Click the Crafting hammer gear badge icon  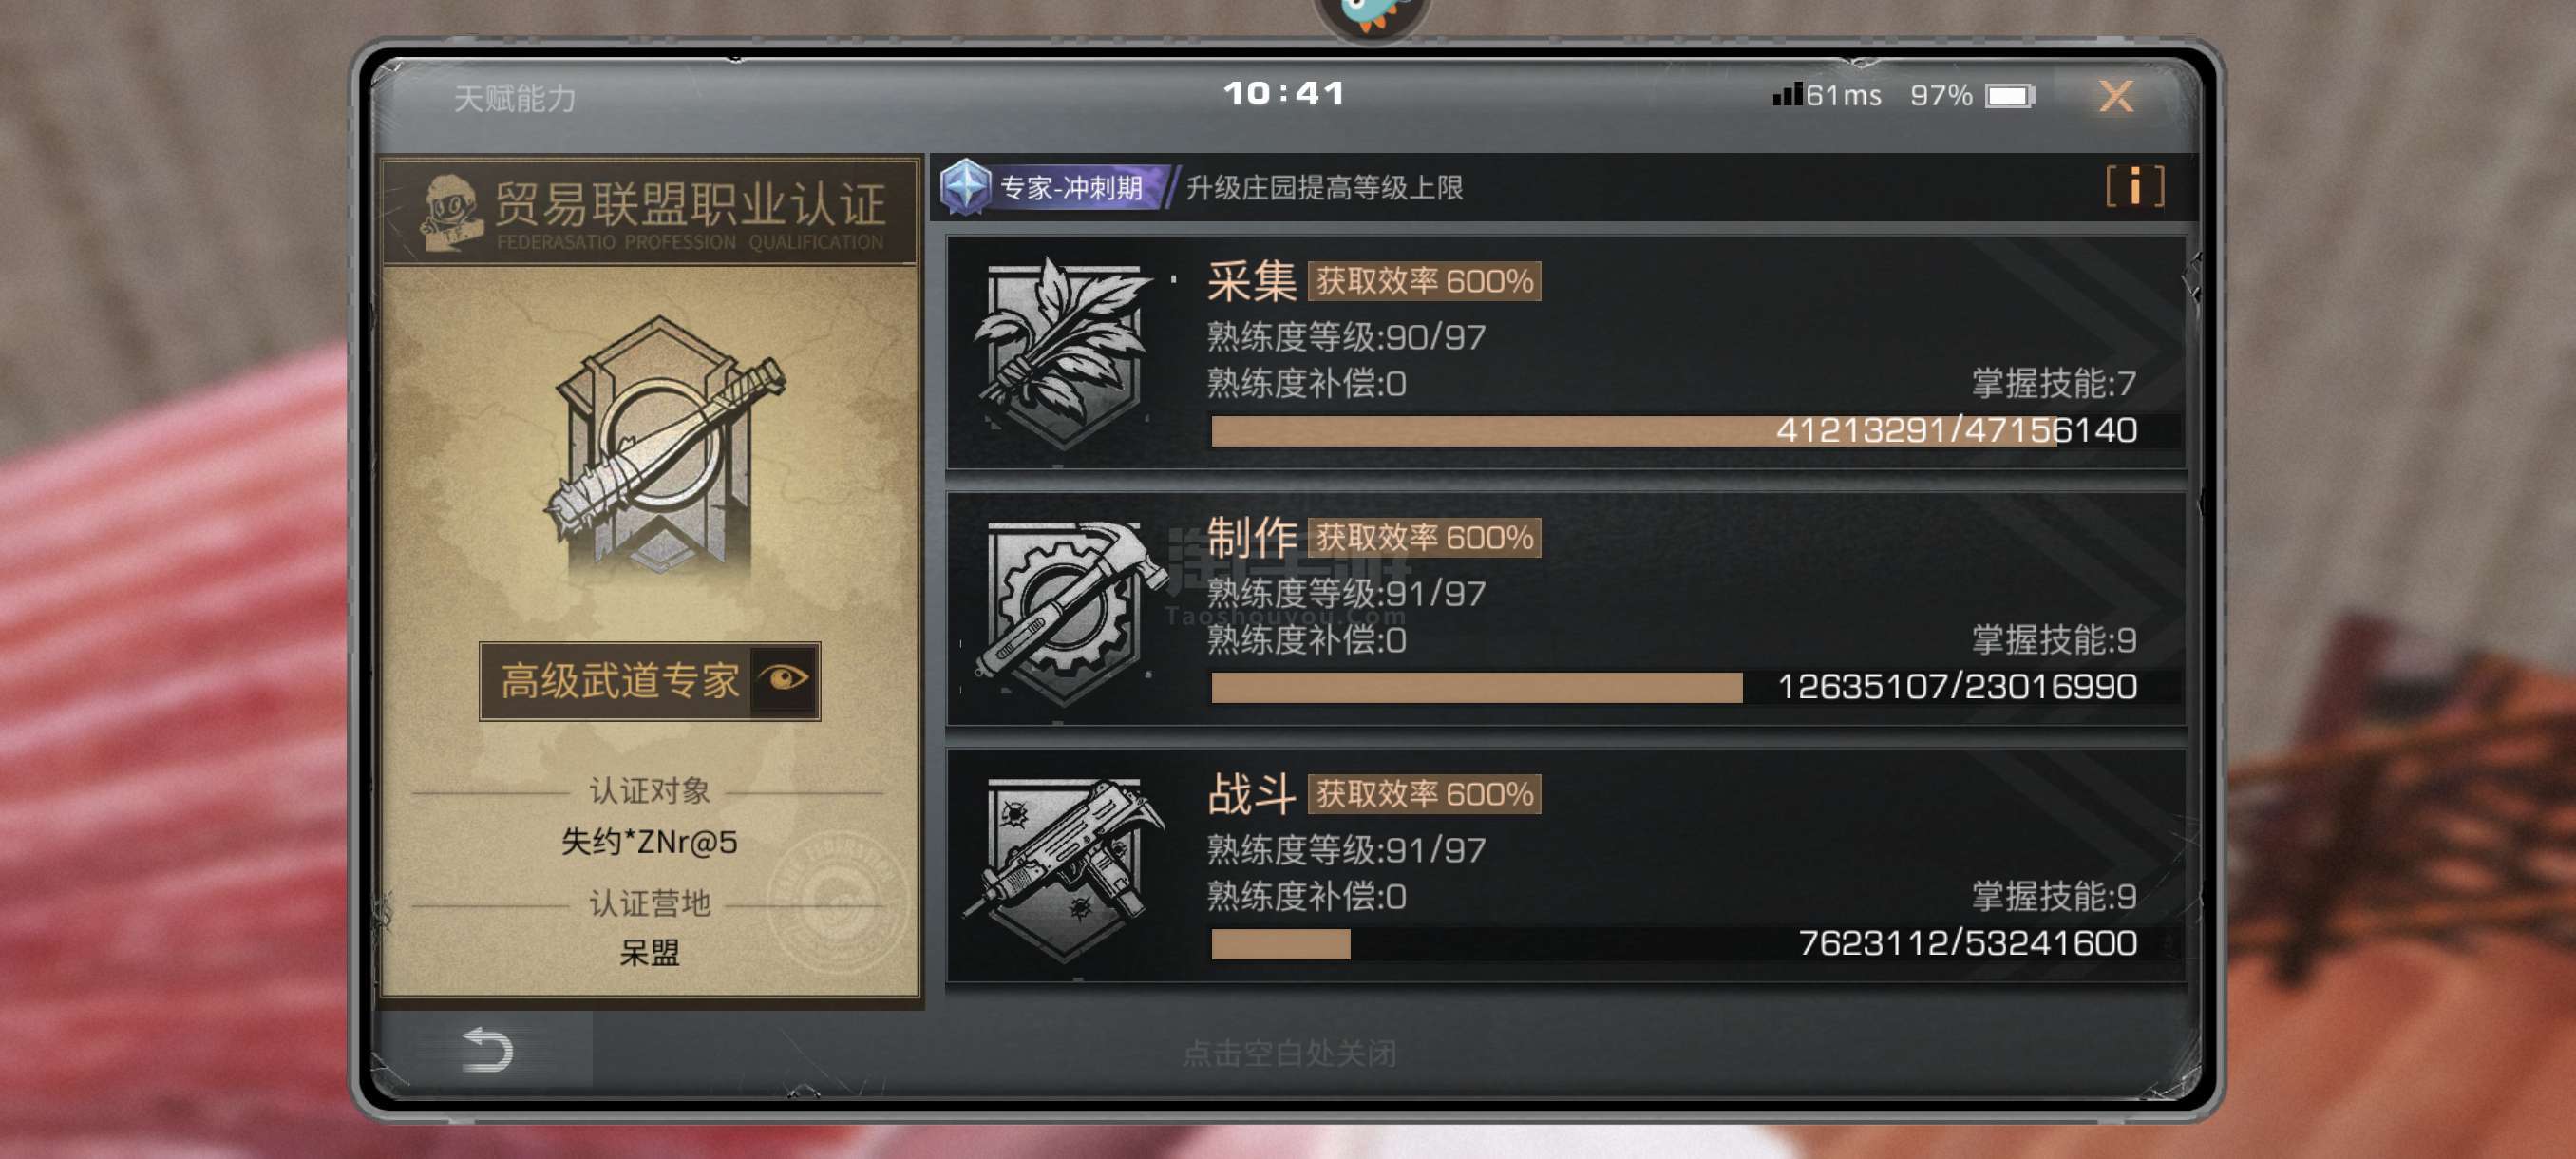(1064, 610)
